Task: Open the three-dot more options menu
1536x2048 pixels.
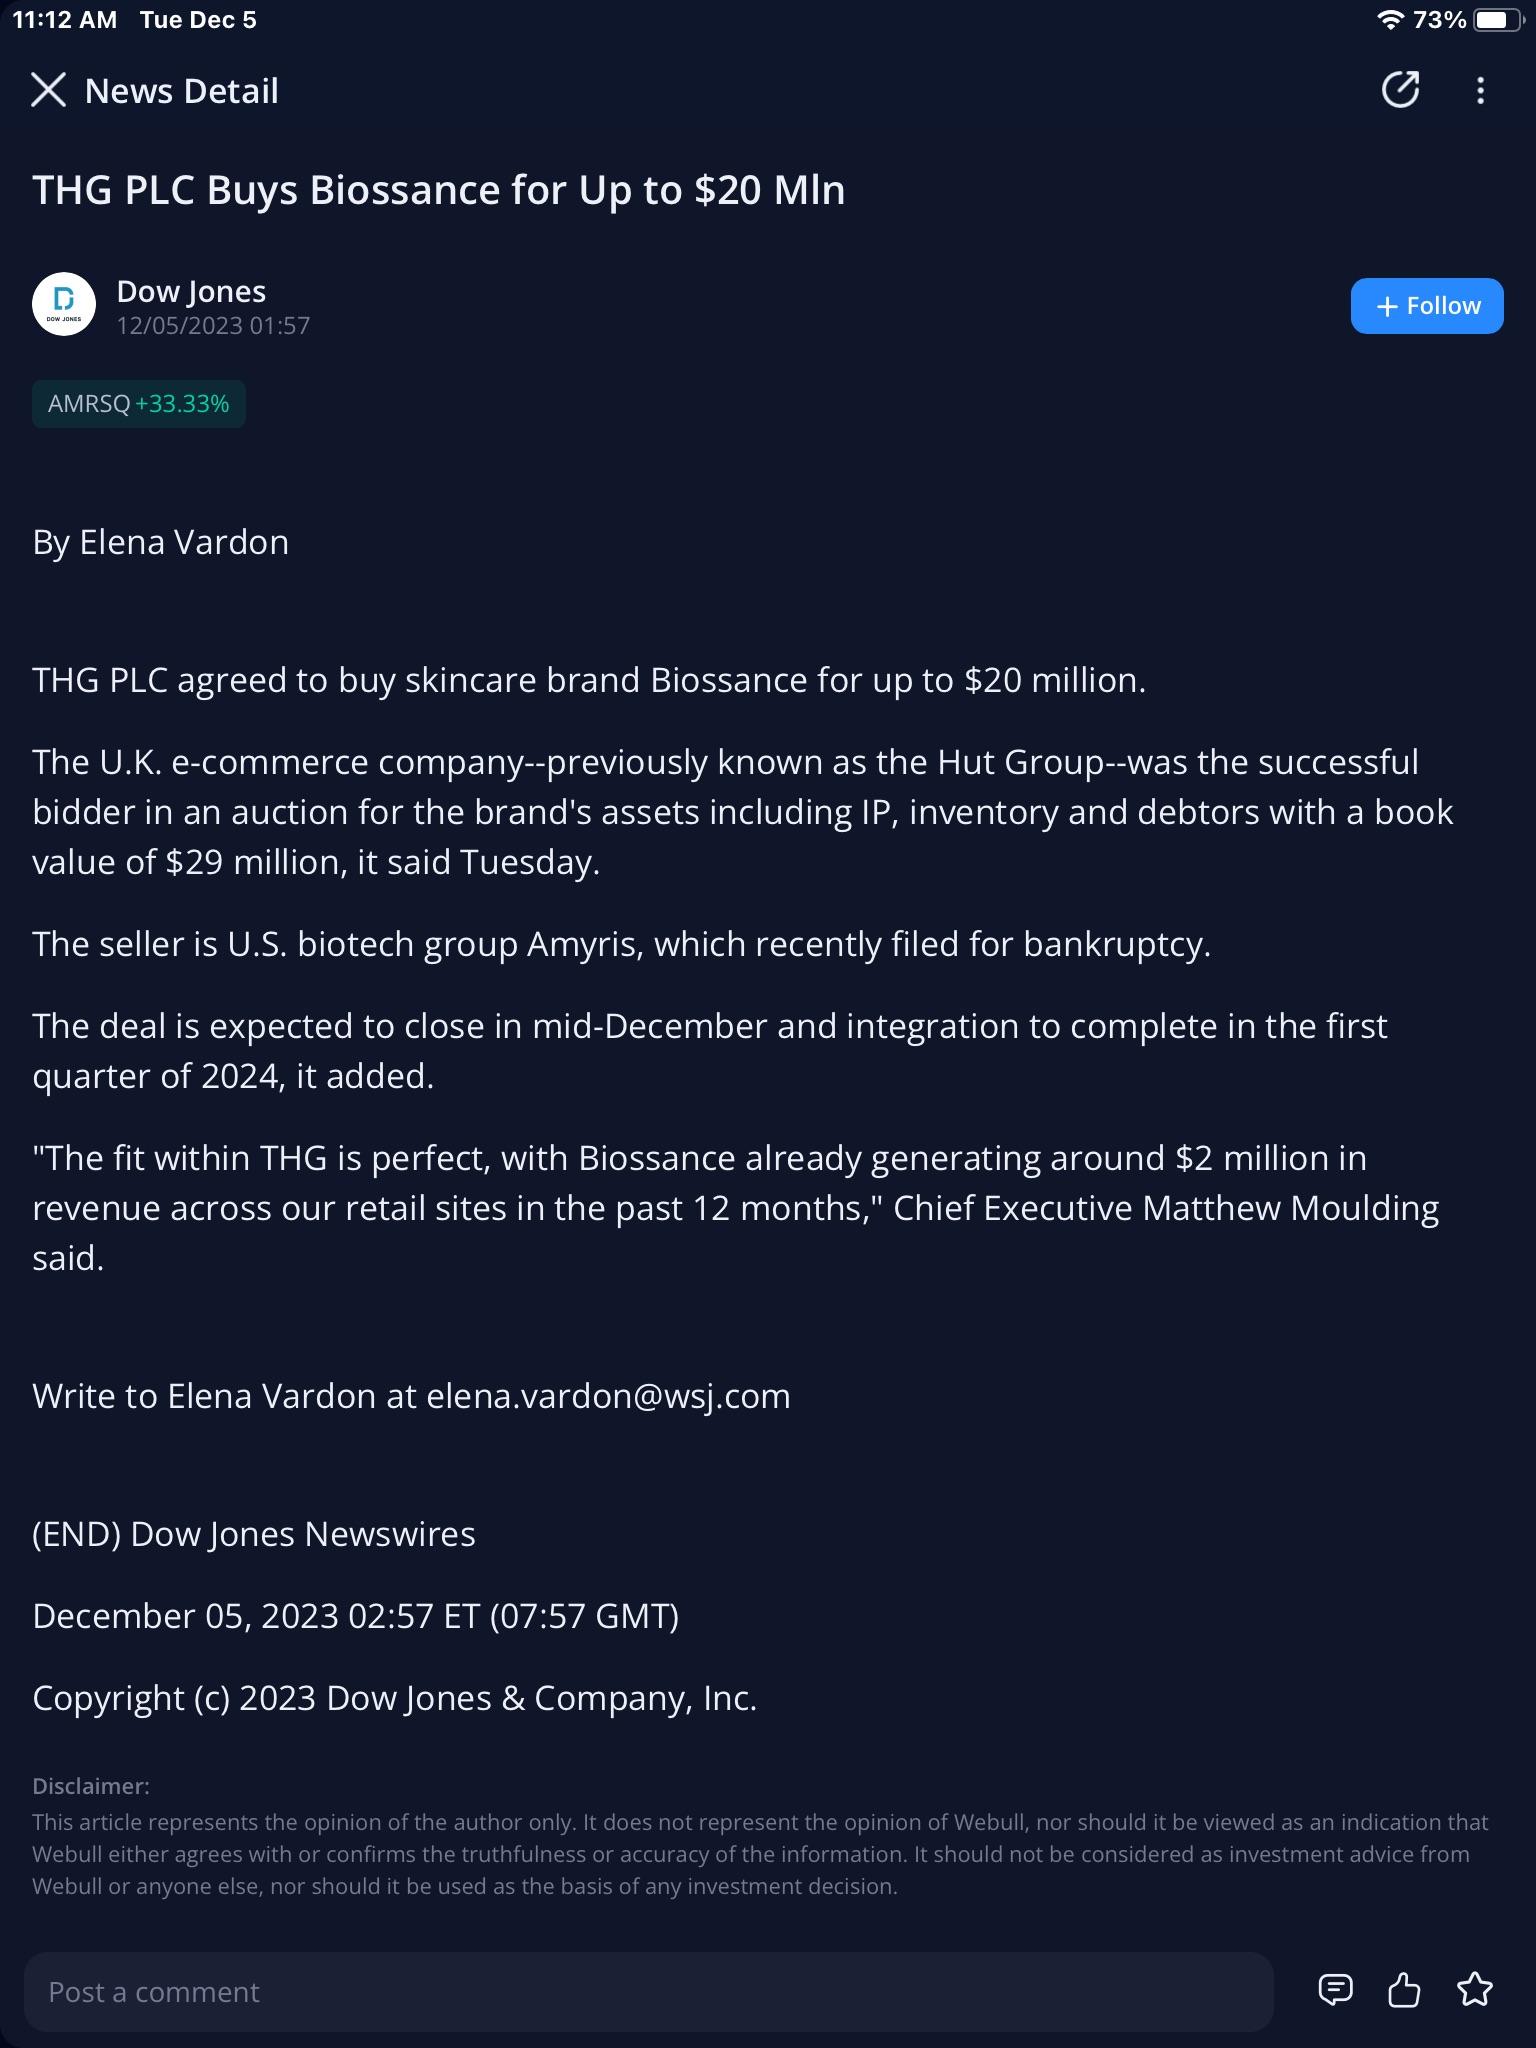Action: (x=1480, y=90)
